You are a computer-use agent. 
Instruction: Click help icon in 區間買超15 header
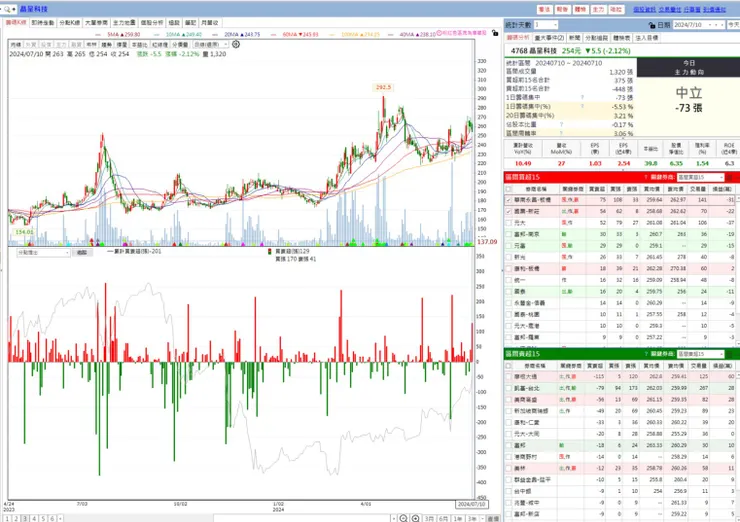pyautogui.click(x=646, y=177)
